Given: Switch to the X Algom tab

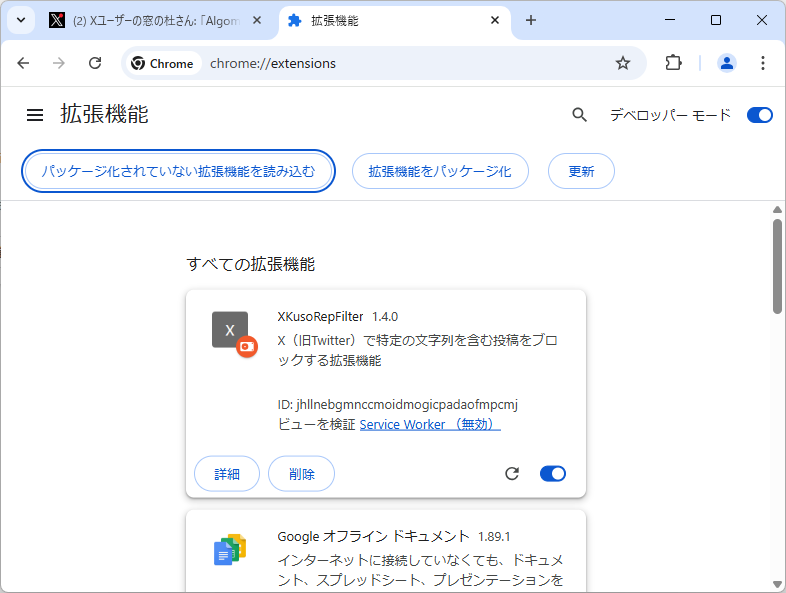Looking at the screenshot, I should point(155,21).
